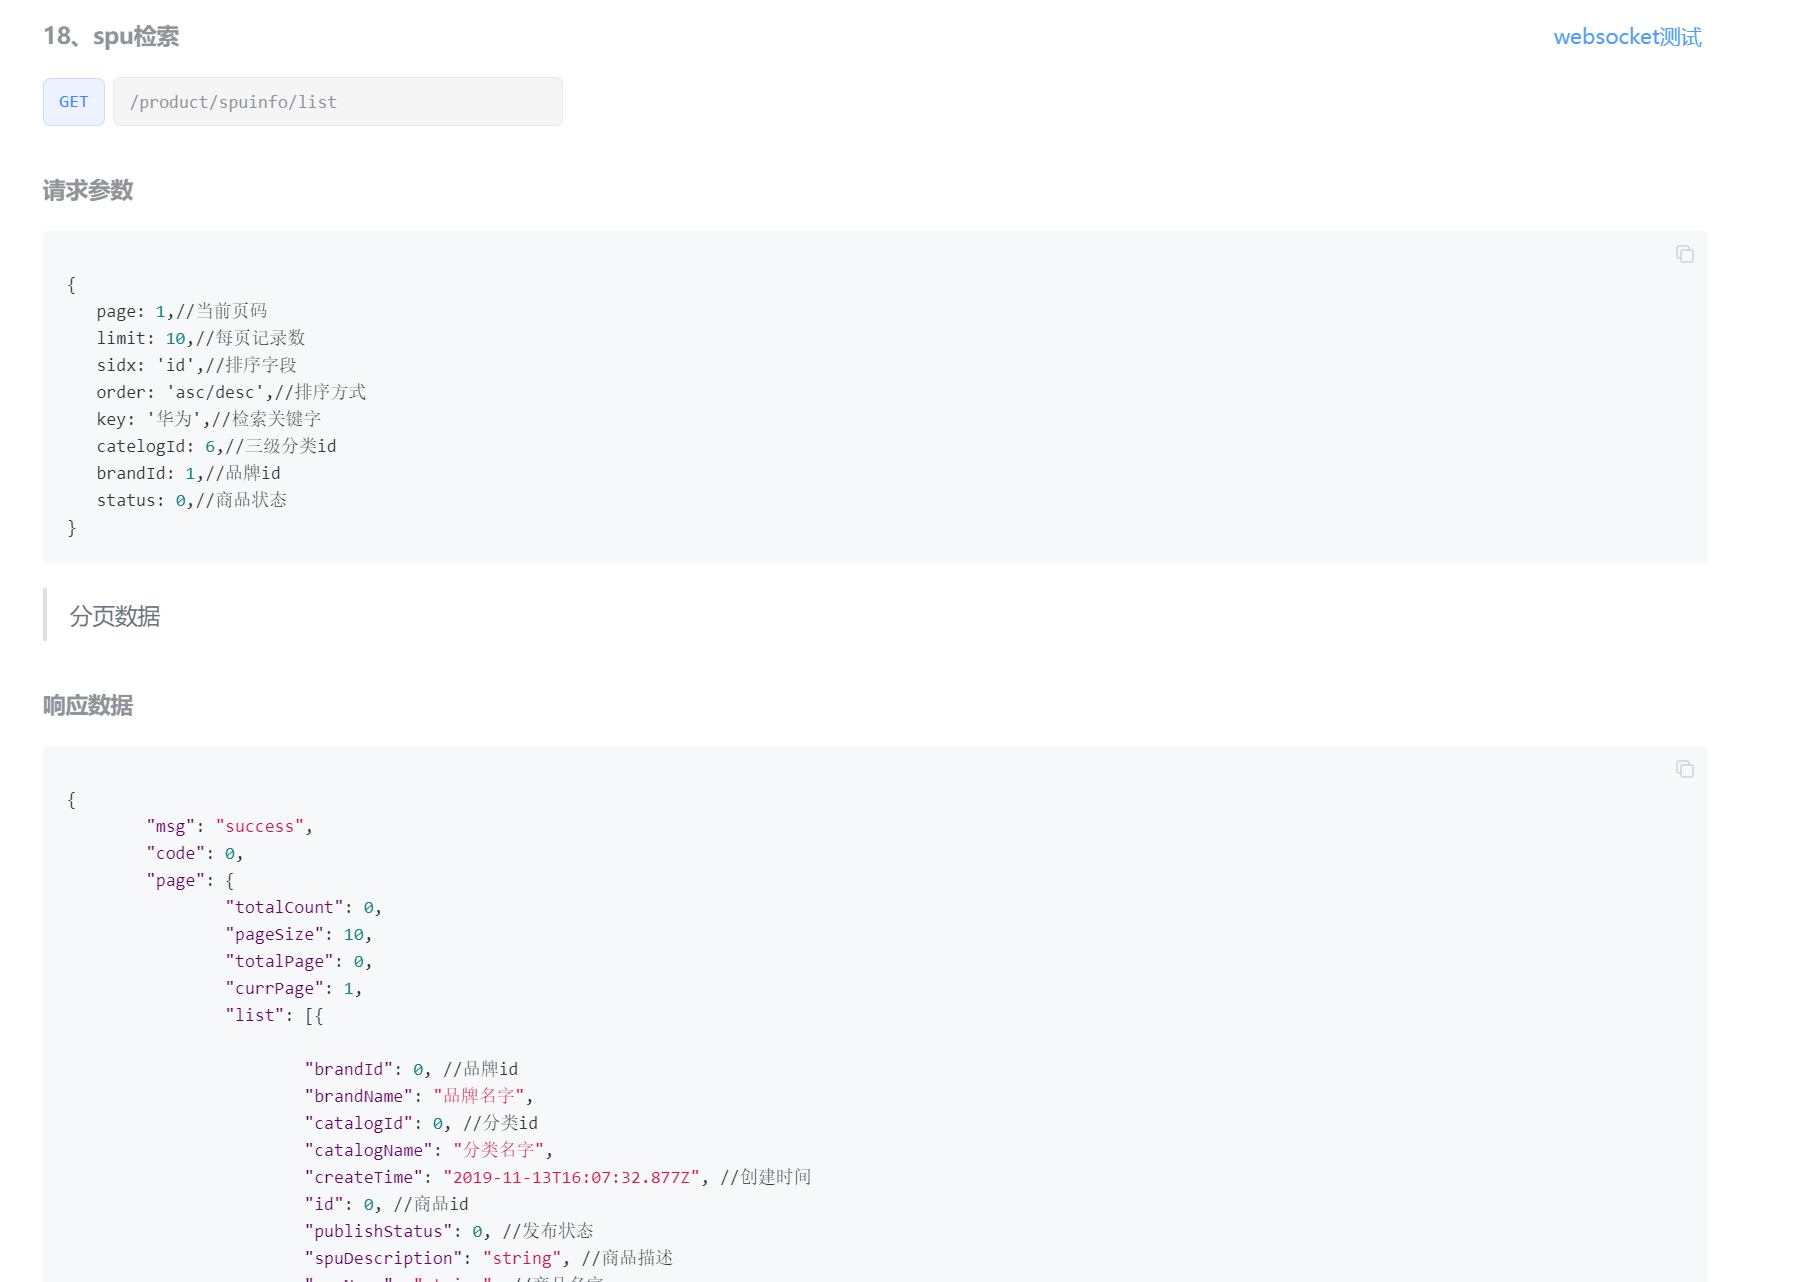Click the line order: 'asc/desc',//排序方式

pyautogui.click(x=231, y=392)
